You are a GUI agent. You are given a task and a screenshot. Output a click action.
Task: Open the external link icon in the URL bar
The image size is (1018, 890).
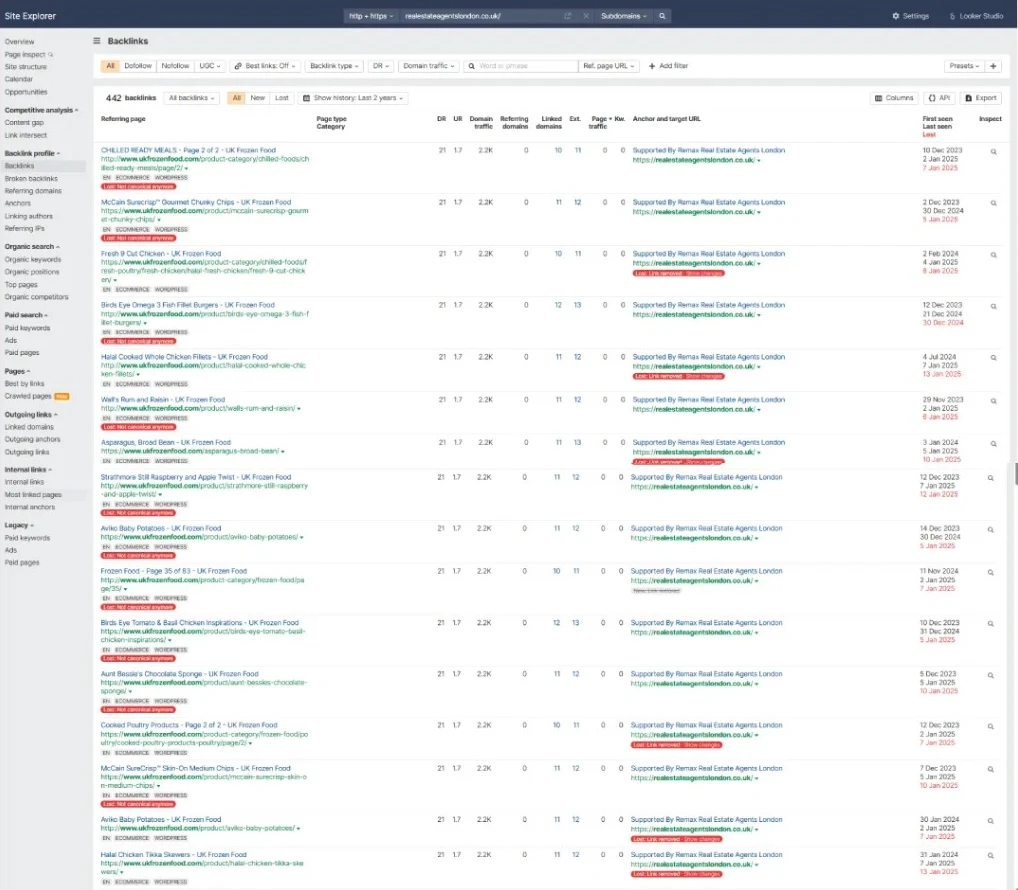tap(567, 16)
